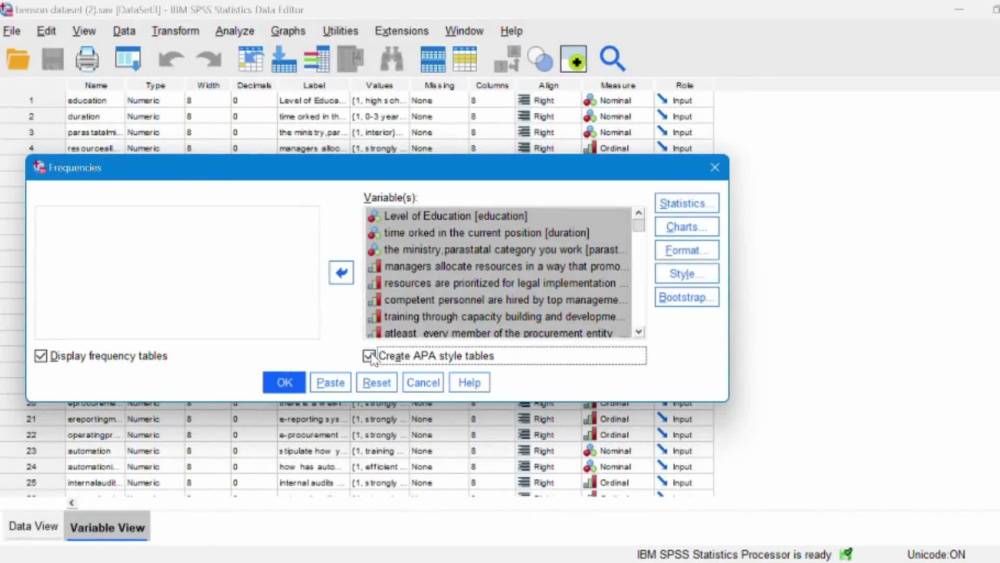1000x563 pixels.
Task: Click the magnifying glass Search icon
Action: click(612, 59)
